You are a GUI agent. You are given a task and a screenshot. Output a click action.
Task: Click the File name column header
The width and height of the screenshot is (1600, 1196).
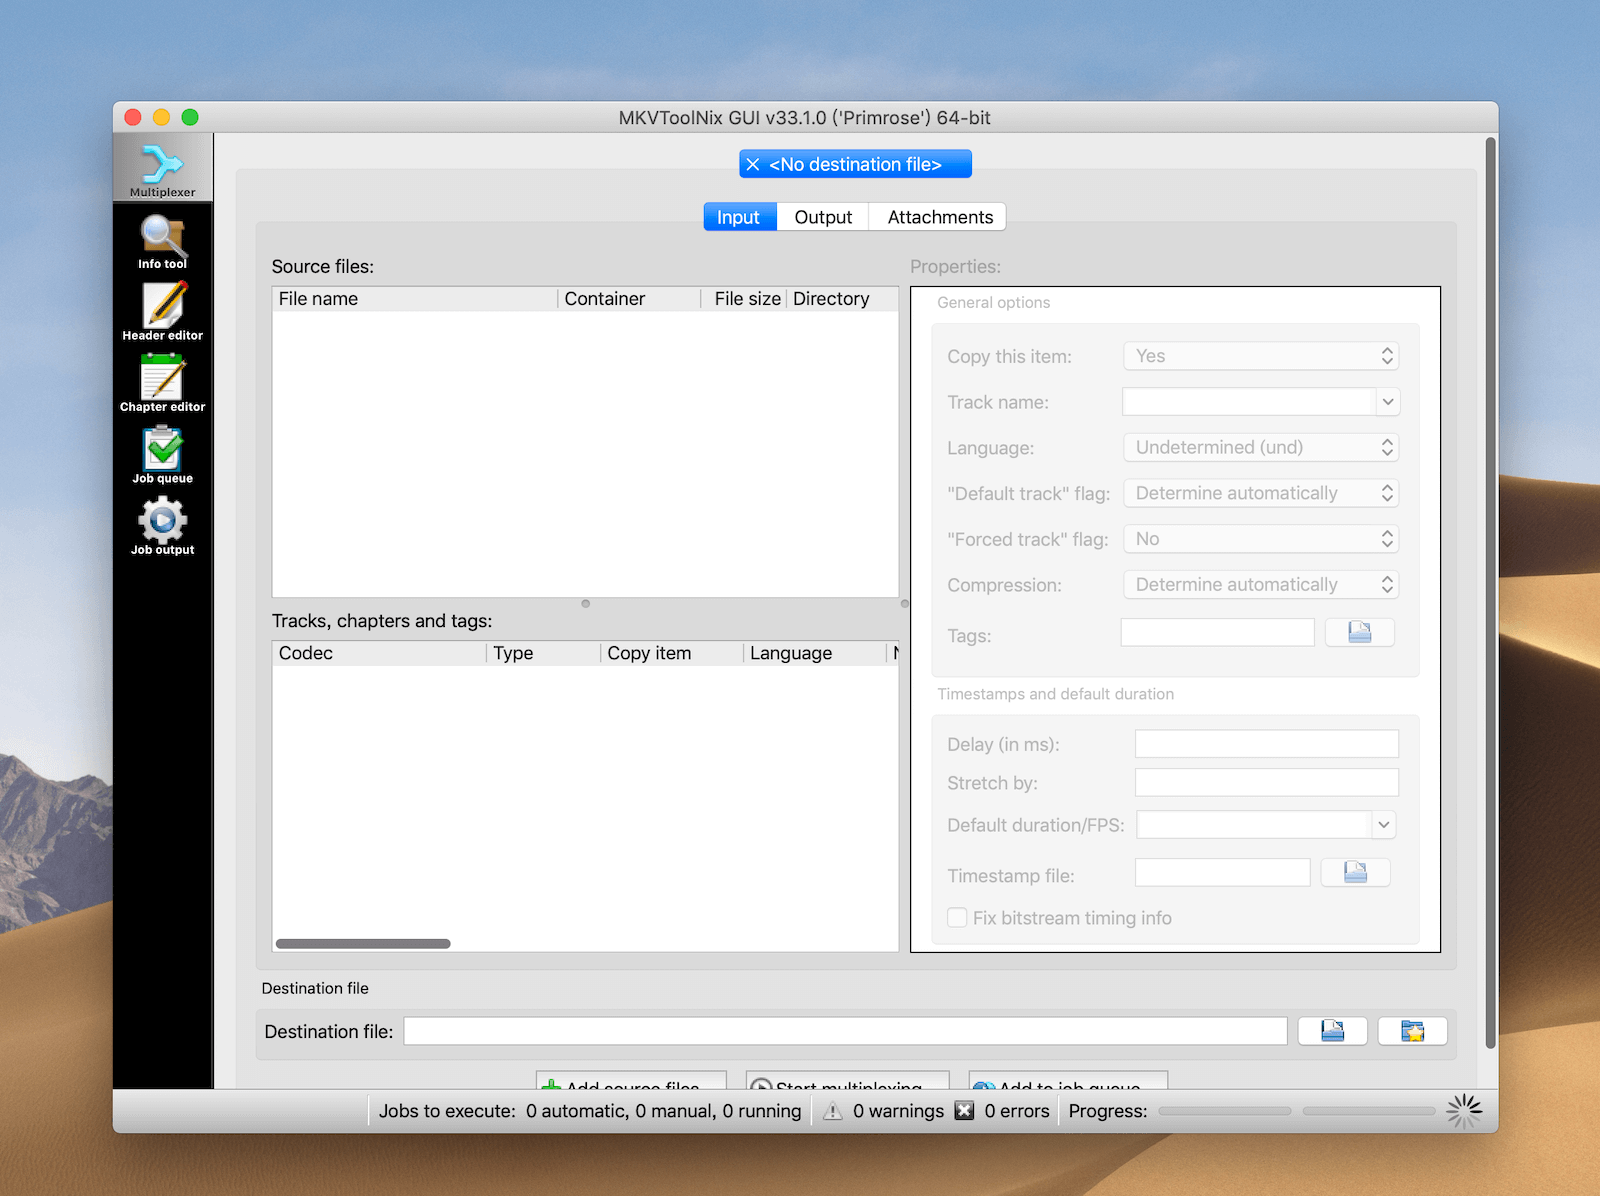(x=415, y=299)
